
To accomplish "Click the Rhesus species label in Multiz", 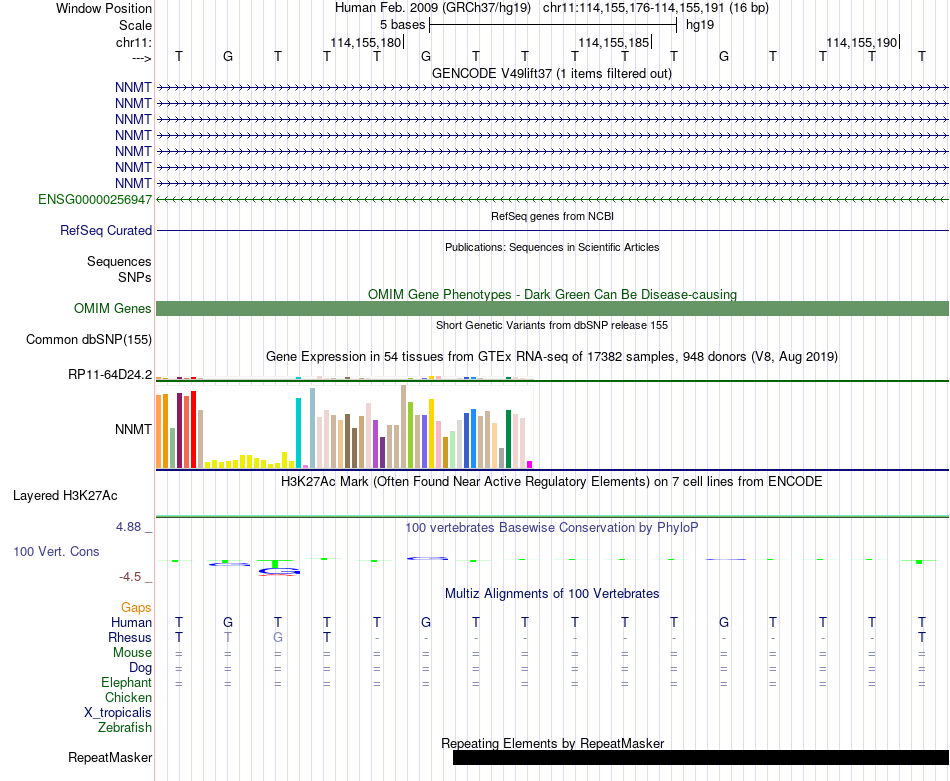I will [130, 637].
